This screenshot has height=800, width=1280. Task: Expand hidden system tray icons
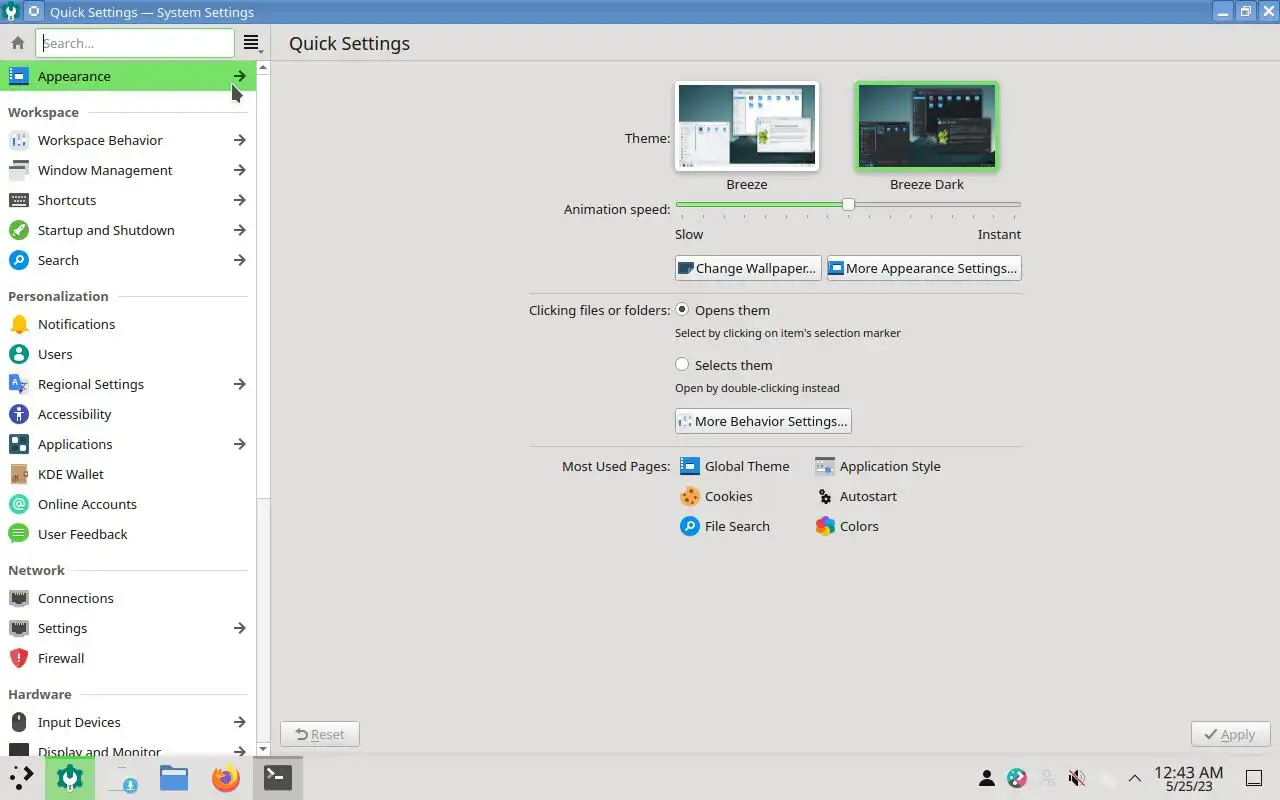click(x=1135, y=778)
